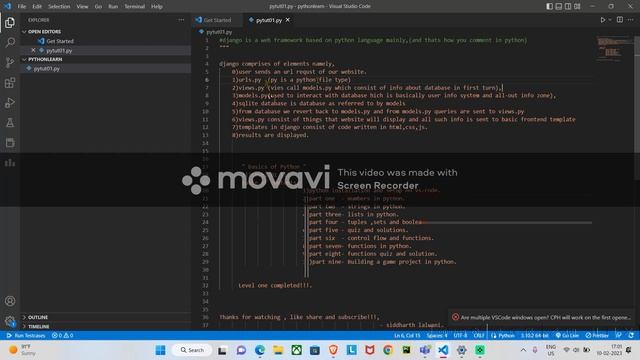Click the Split Editor Right icon

(x=620, y=20)
